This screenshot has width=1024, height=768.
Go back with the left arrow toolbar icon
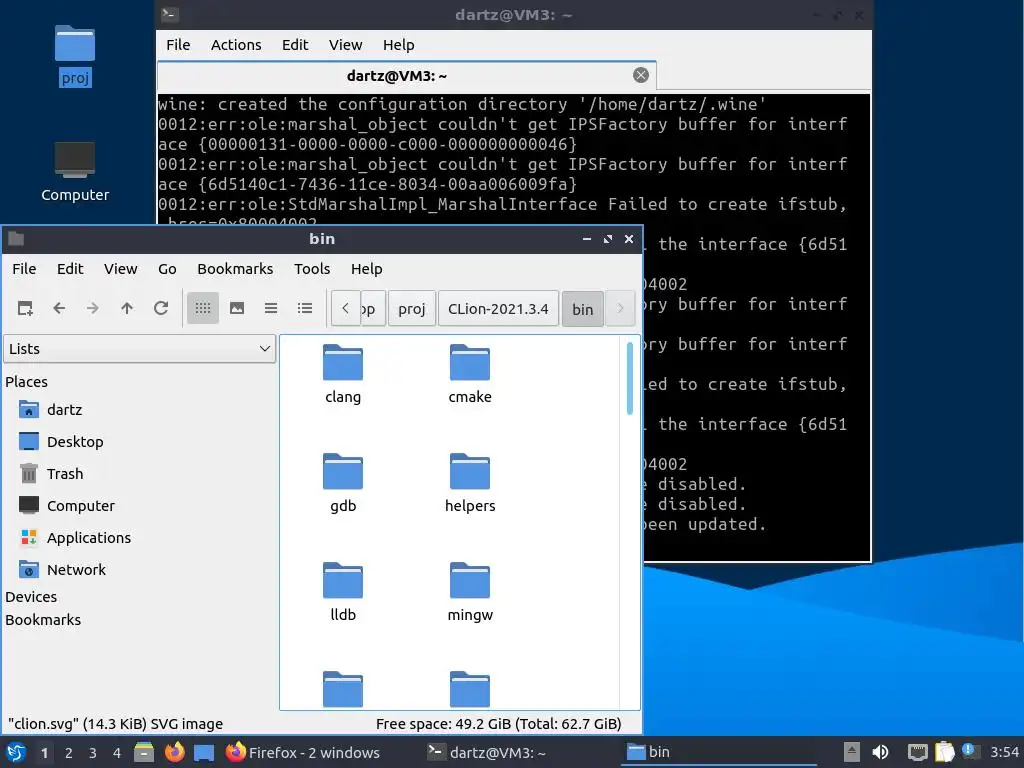click(x=59, y=308)
